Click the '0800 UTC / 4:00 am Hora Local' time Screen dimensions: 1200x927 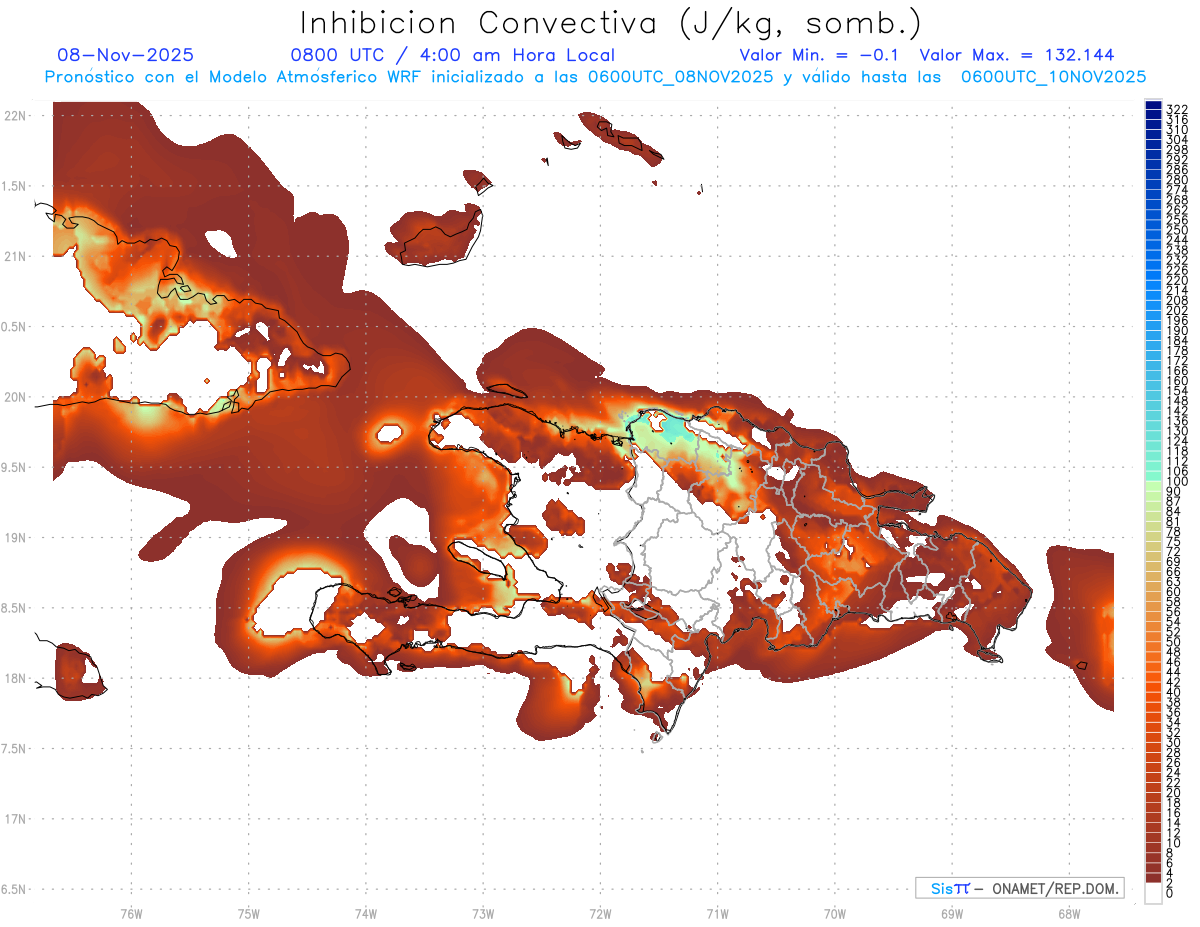[453, 55]
